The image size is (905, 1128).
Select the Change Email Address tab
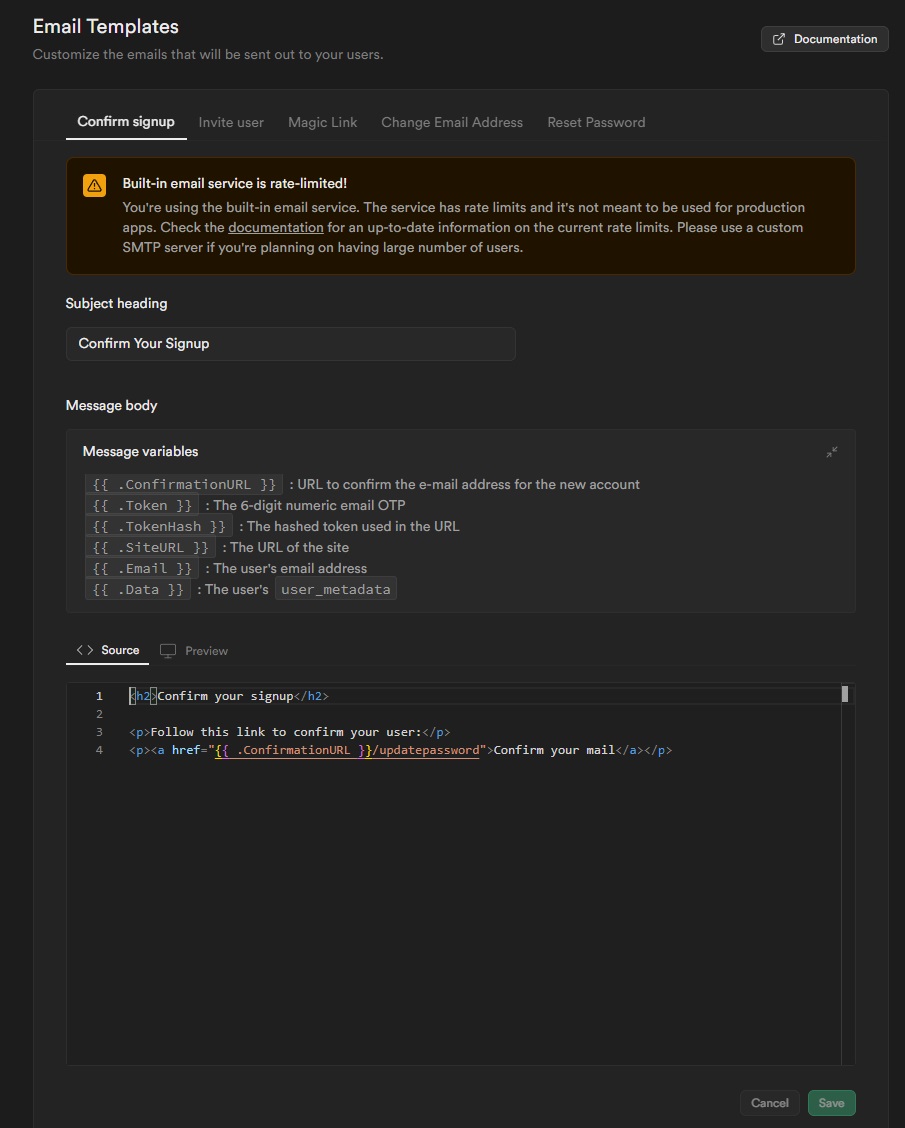tap(452, 122)
